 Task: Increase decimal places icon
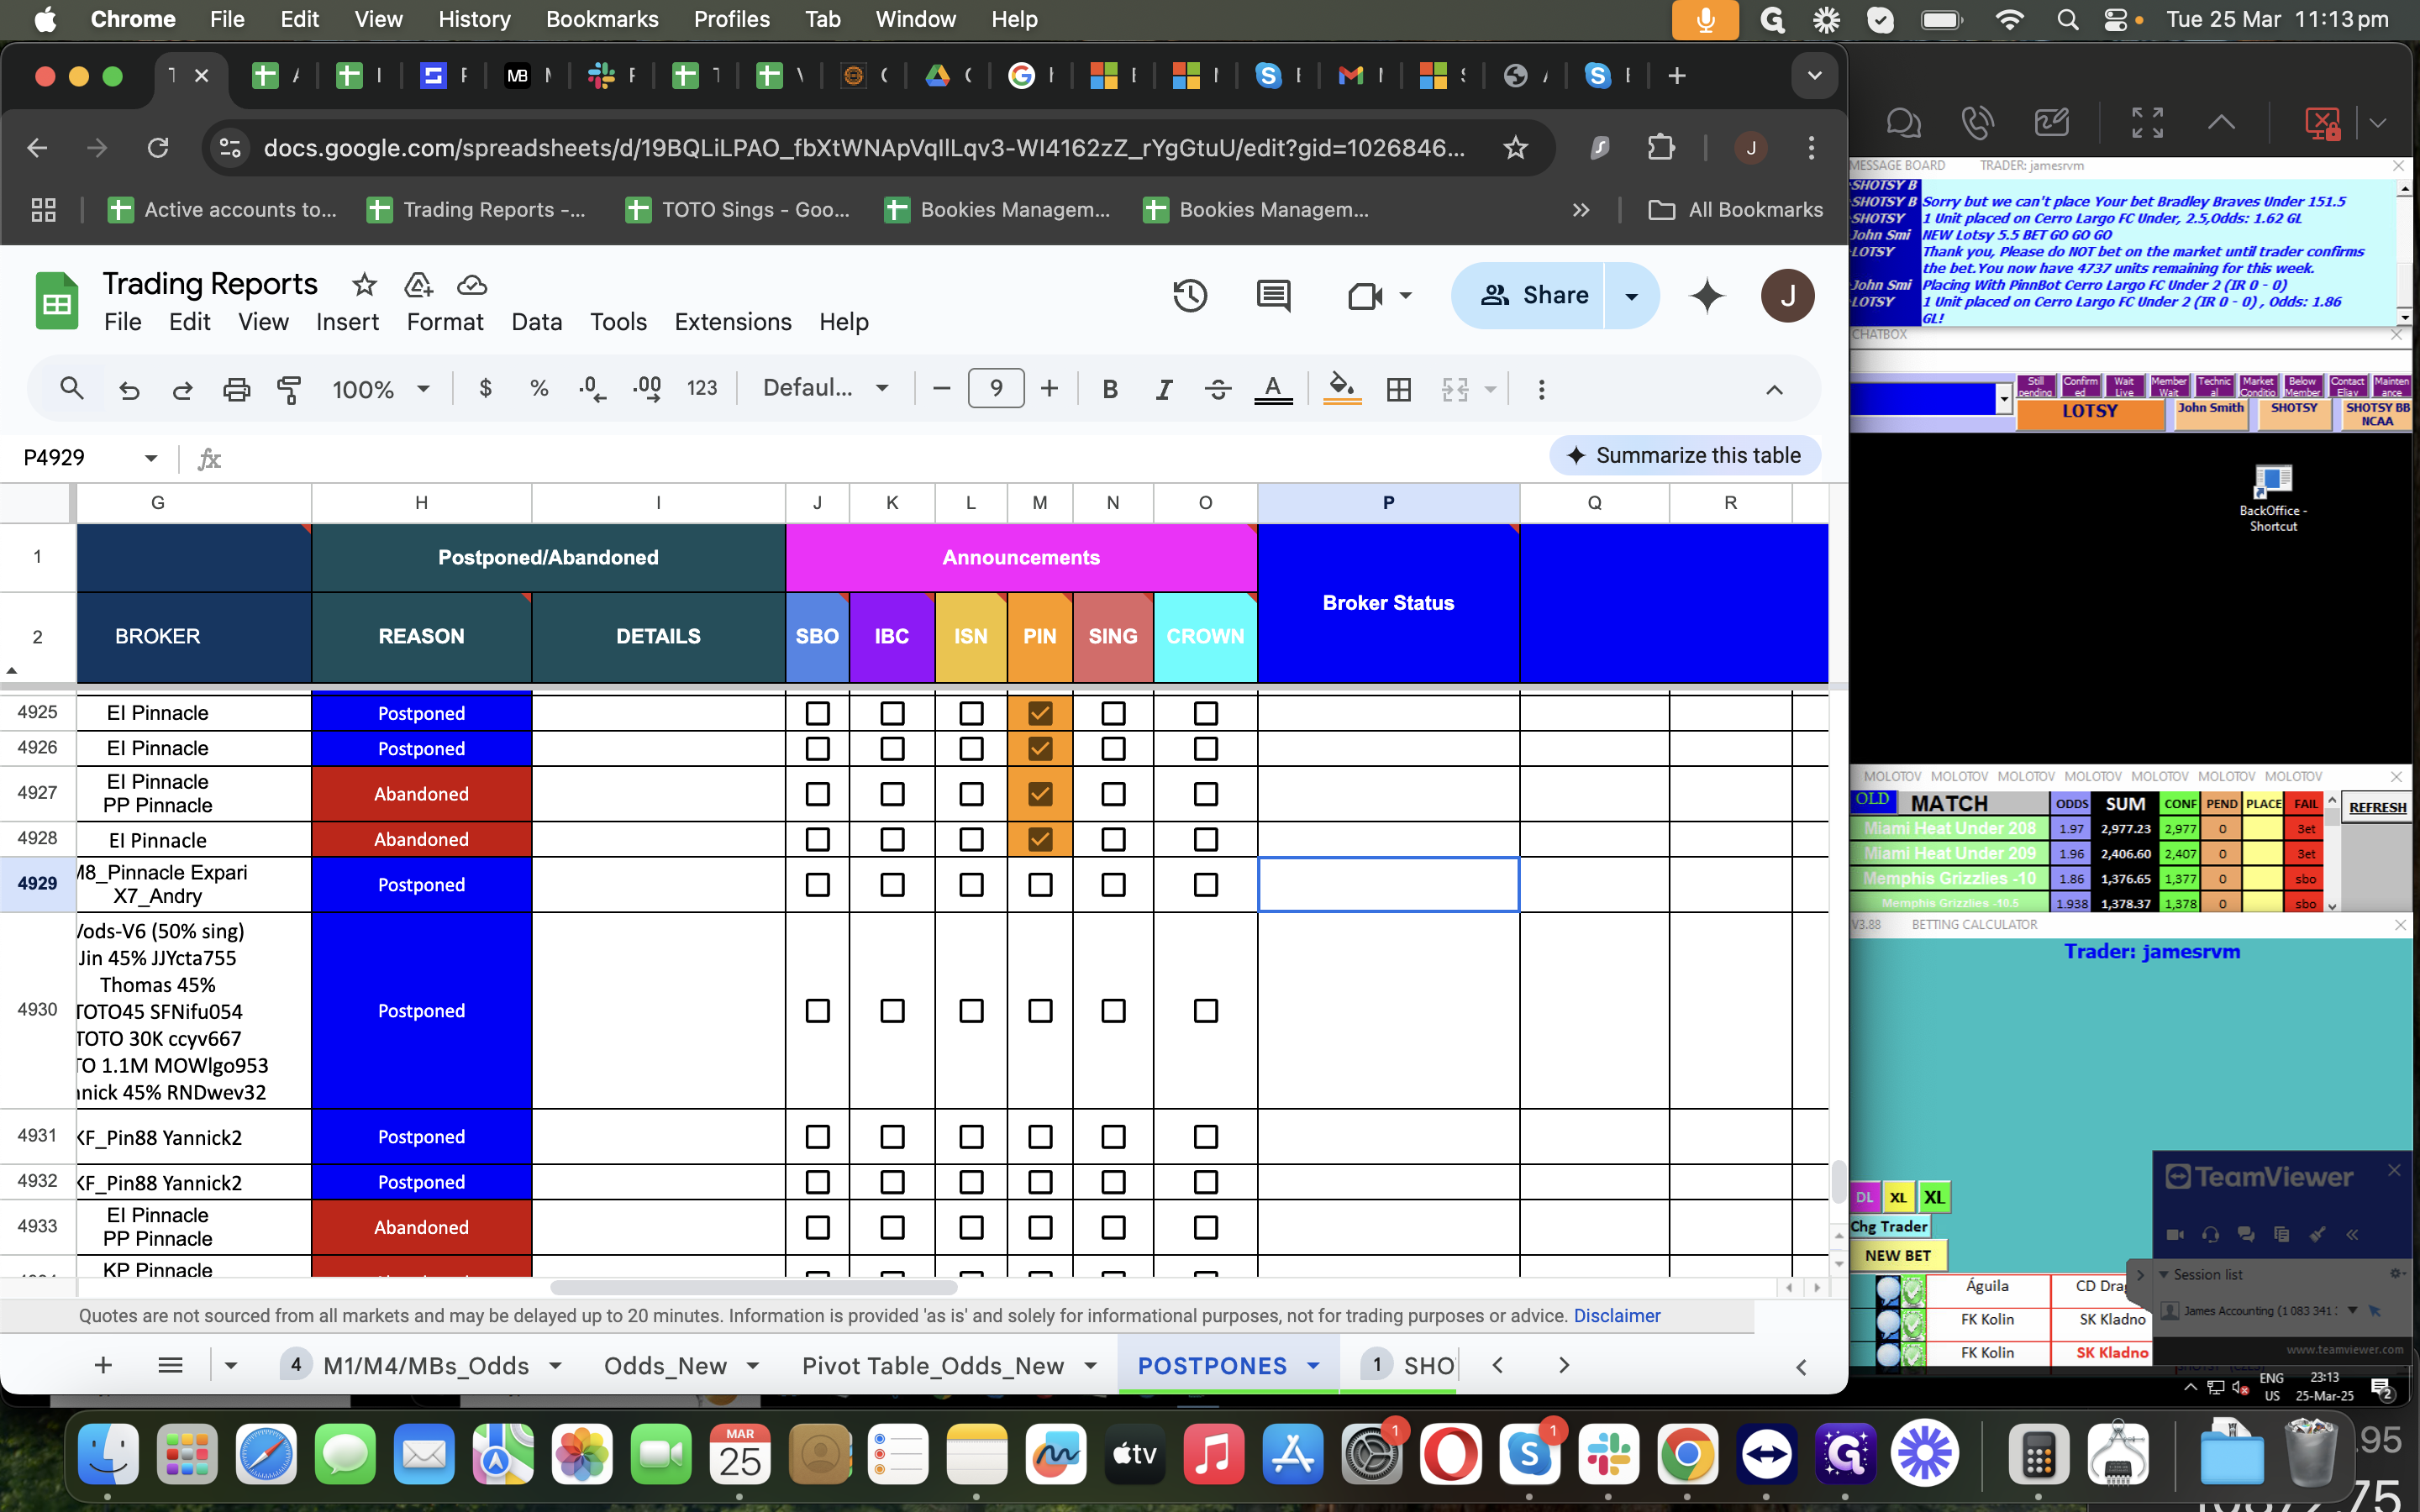tap(647, 388)
